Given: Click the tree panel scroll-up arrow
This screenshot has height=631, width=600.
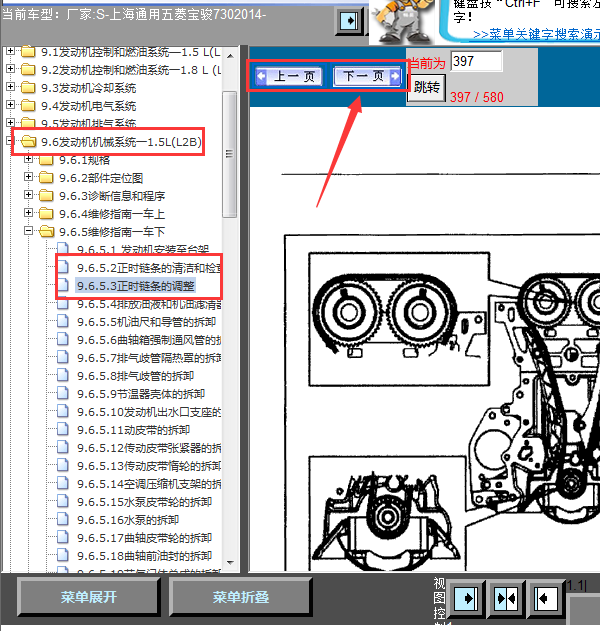Looking at the screenshot, I should [230, 56].
